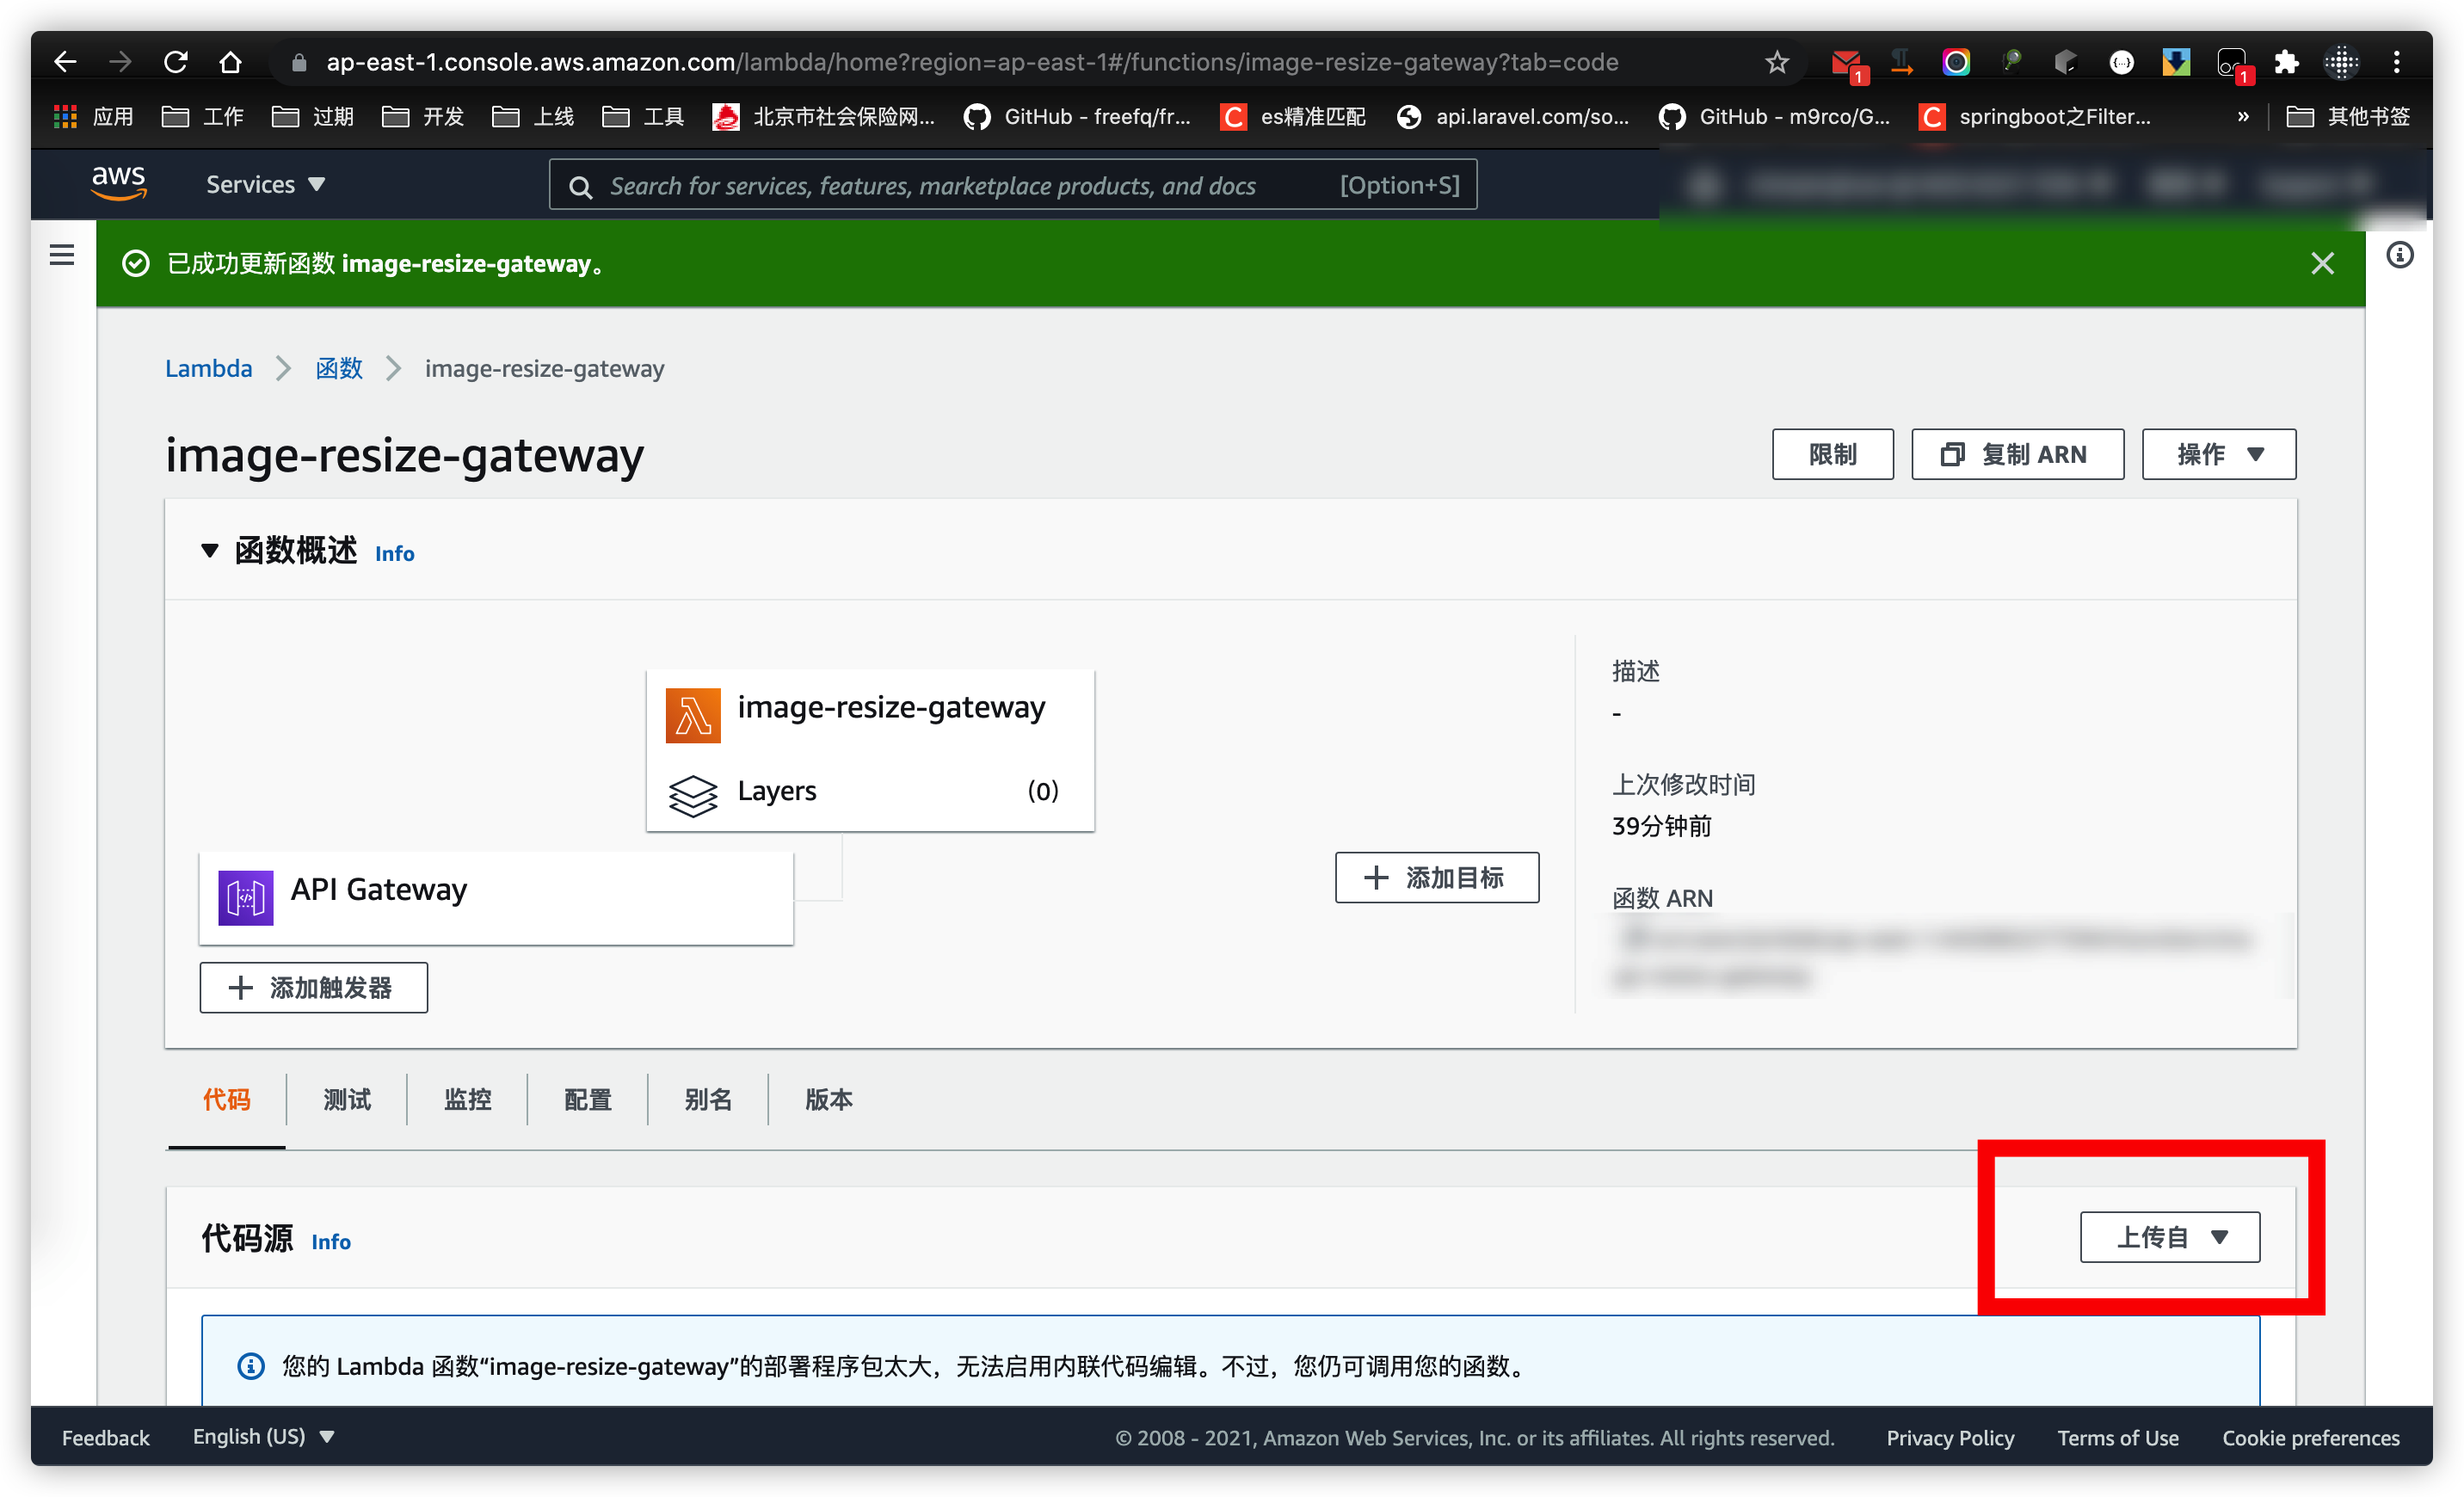Switch to the 监控 tab
This screenshot has width=2464, height=1497.
[467, 1099]
